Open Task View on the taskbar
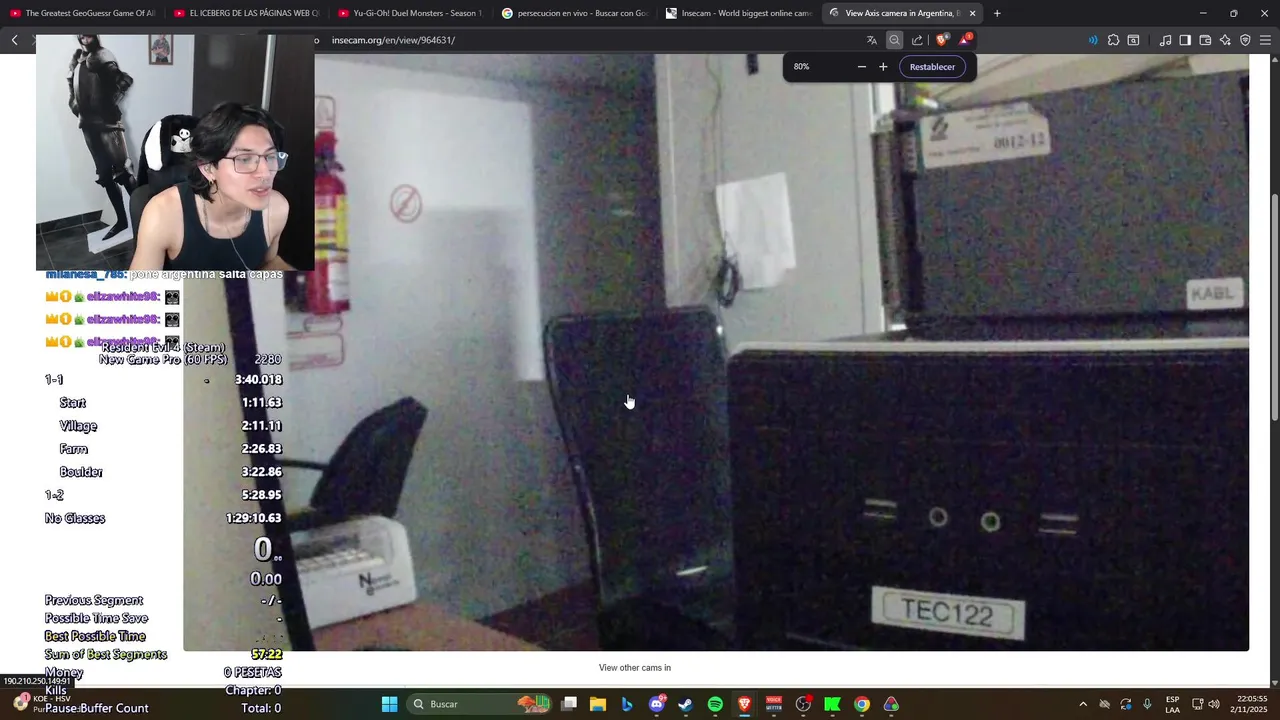The height and width of the screenshot is (720, 1280). point(569,704)
